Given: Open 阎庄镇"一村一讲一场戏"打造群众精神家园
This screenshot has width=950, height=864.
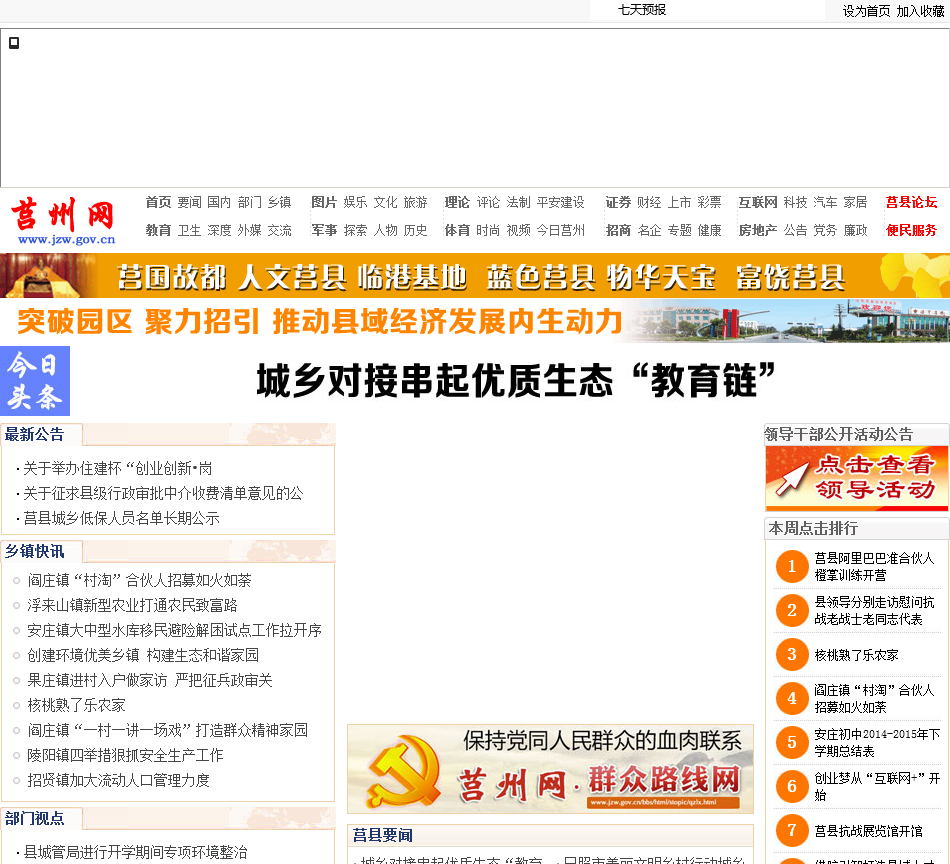Looking at the screenshot, I should (167, 730).
